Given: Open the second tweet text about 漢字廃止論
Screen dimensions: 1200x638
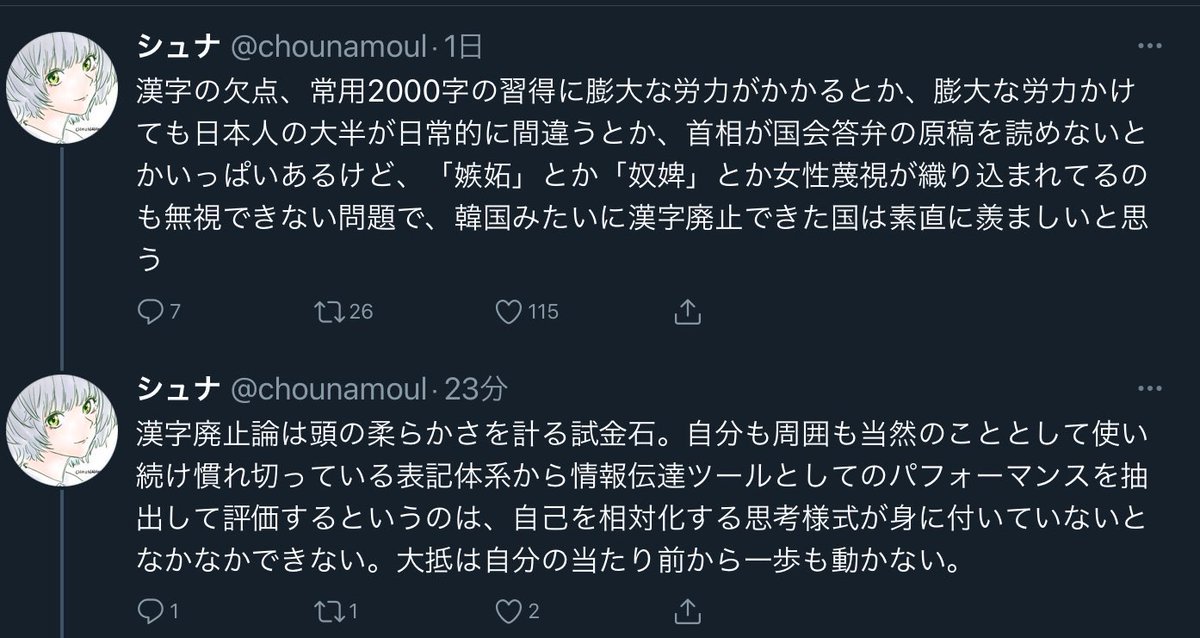Looking at the screenshot, I should click(x=640, y=498).
